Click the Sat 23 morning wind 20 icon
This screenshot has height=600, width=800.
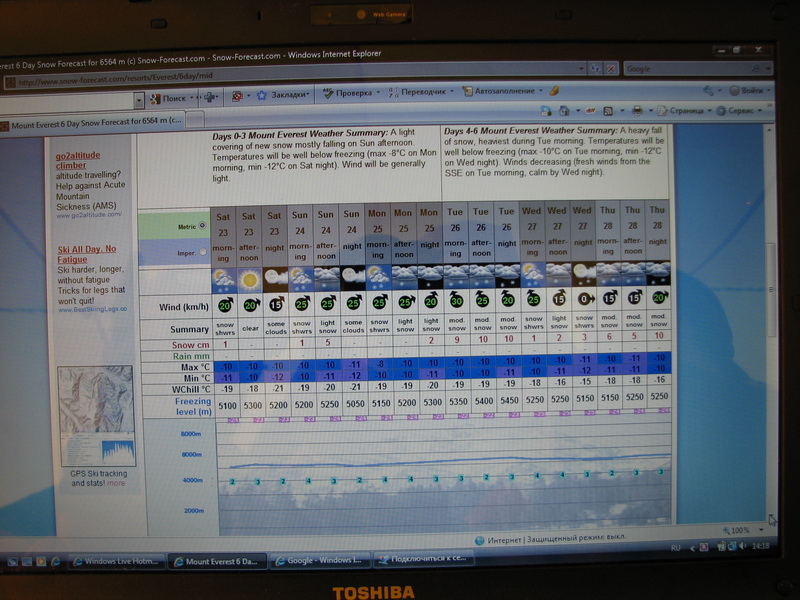click(x=225, y=306)
